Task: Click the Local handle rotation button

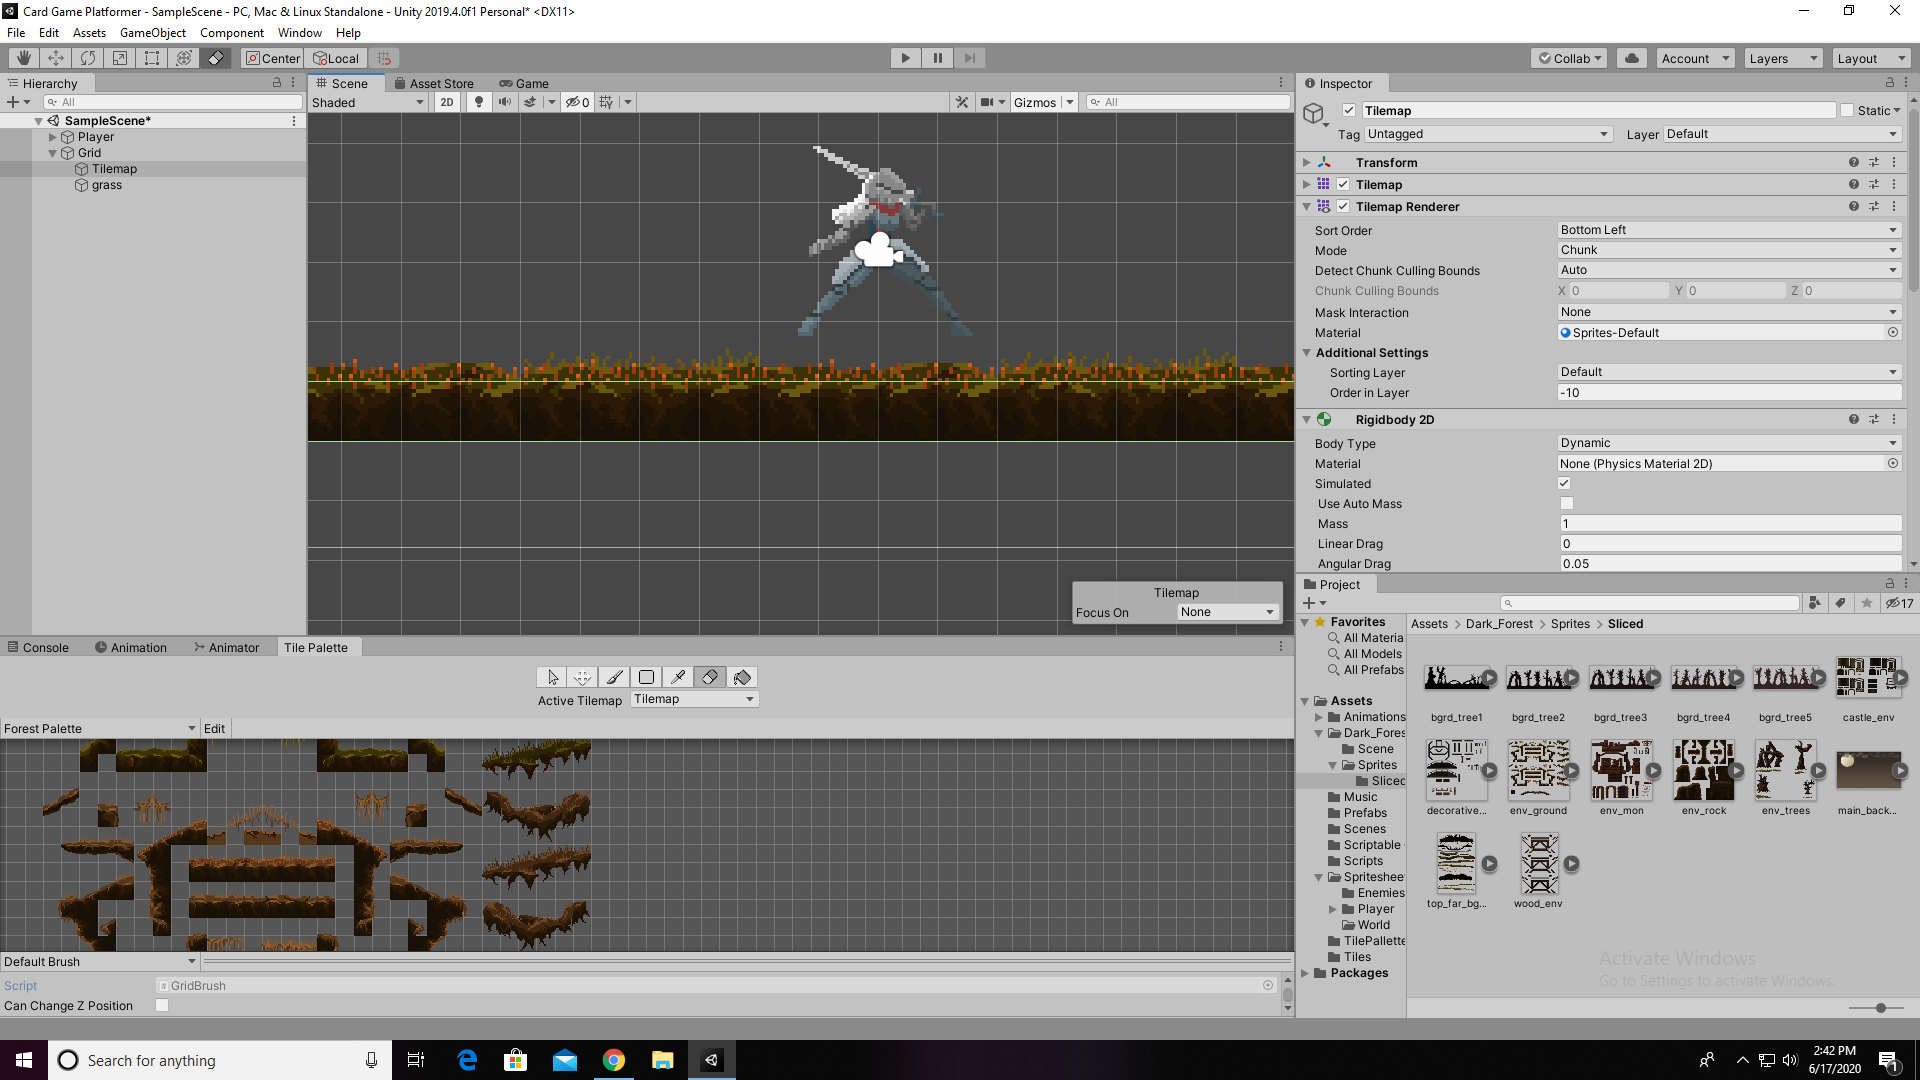Action: click(x=336, y=58)
